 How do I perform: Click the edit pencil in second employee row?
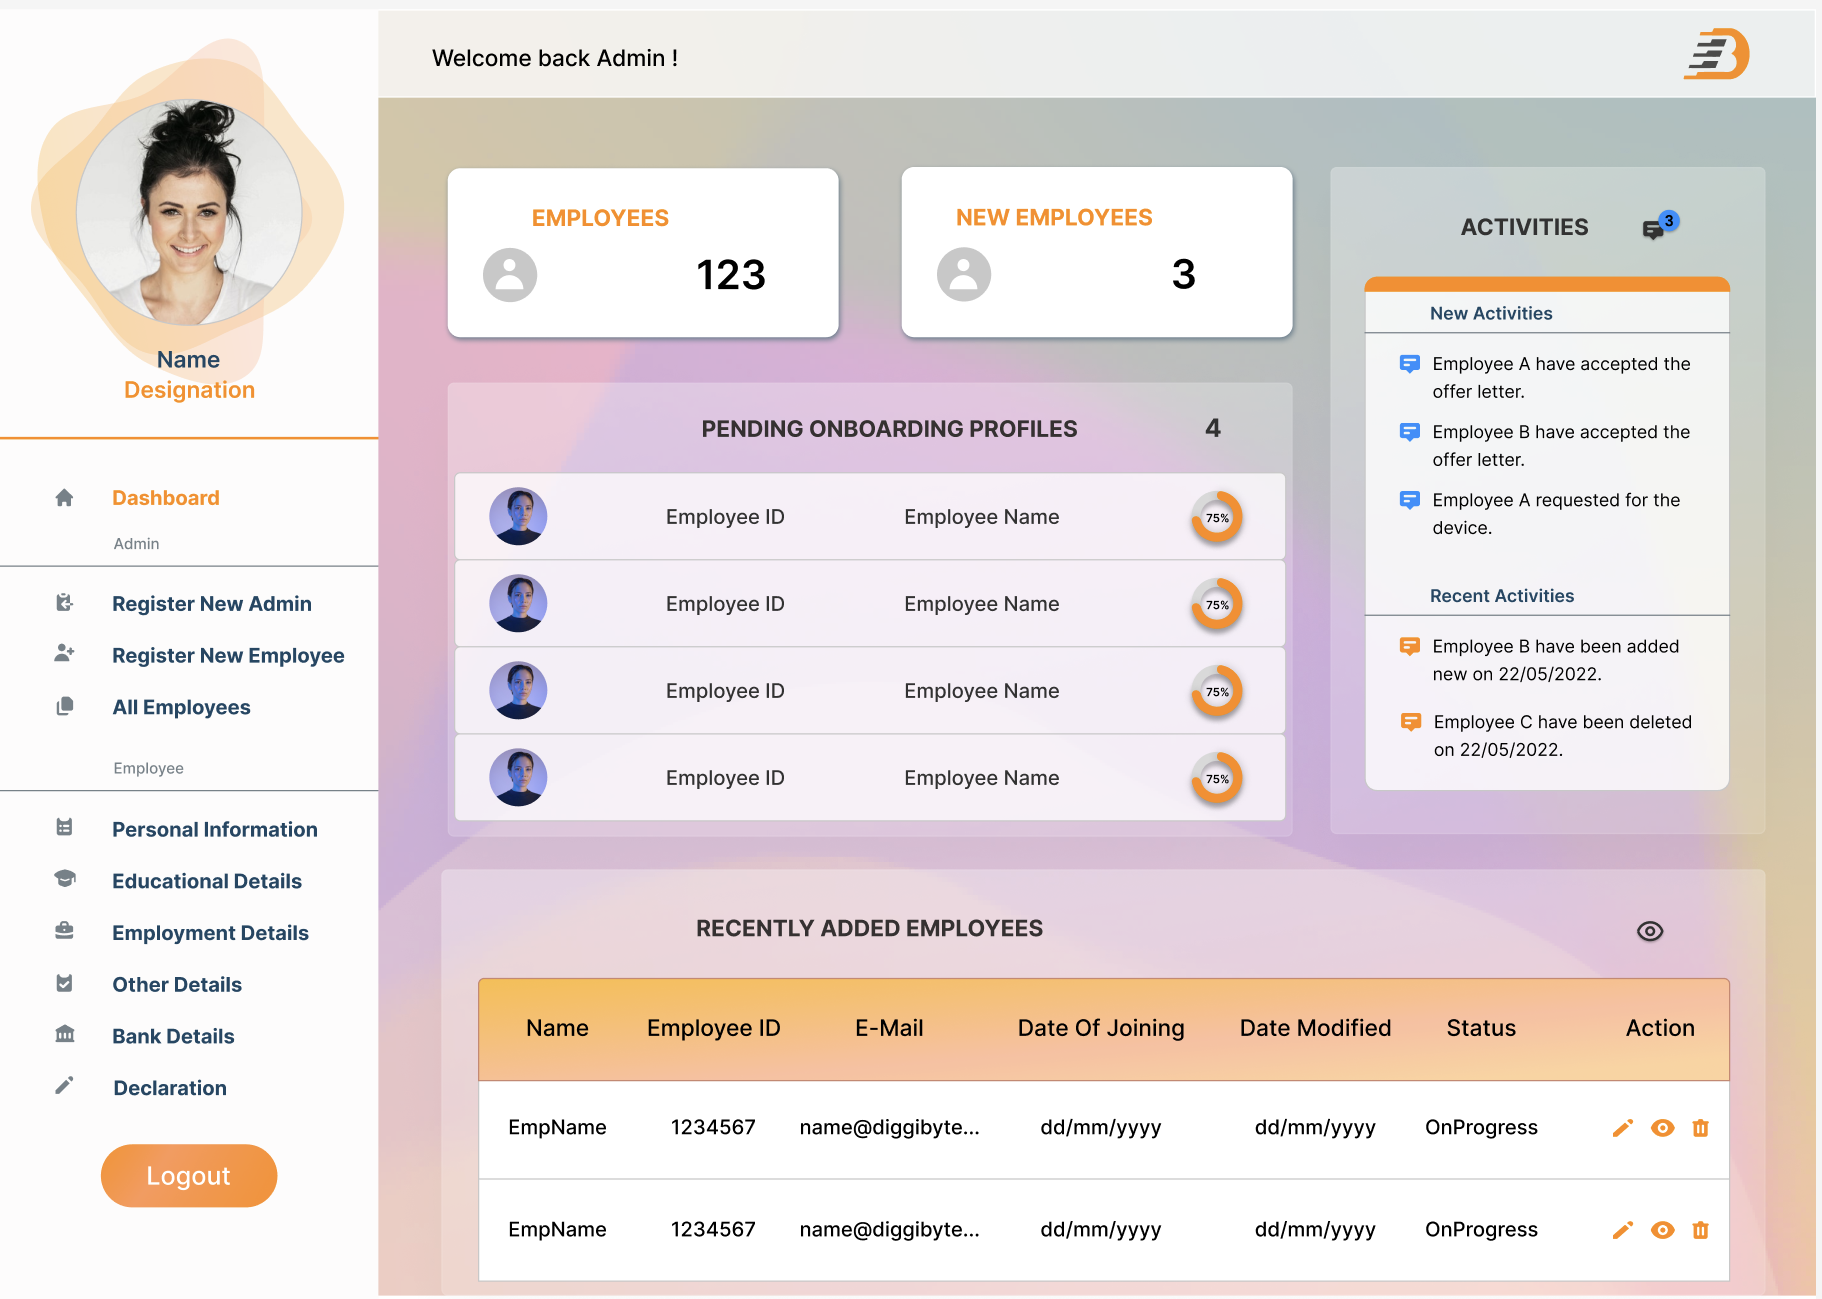(1622, 1230)
